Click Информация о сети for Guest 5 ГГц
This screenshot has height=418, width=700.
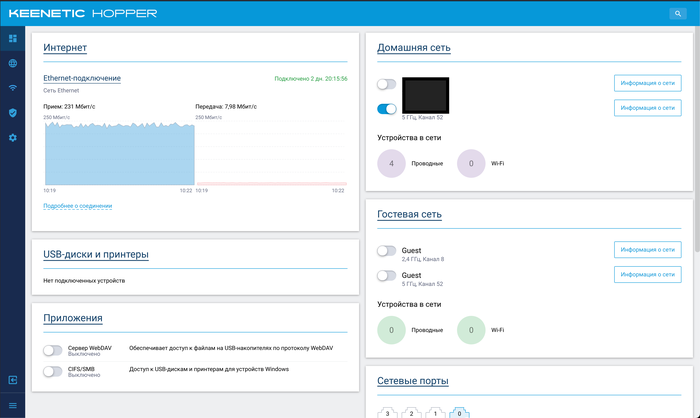tap(647, 274)
